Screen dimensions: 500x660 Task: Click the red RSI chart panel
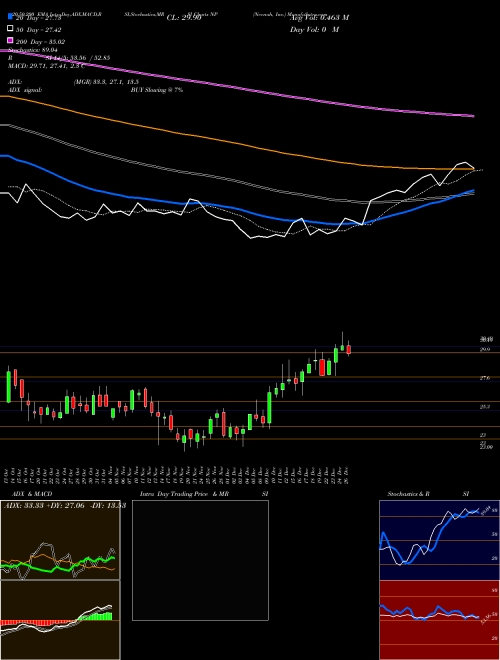439,620
